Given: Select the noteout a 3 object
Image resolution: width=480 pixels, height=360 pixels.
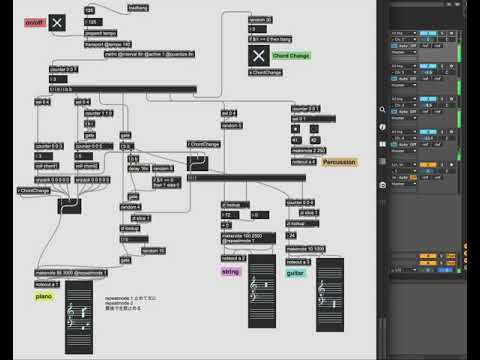Looking at the screenshot, I should point(298,262).
